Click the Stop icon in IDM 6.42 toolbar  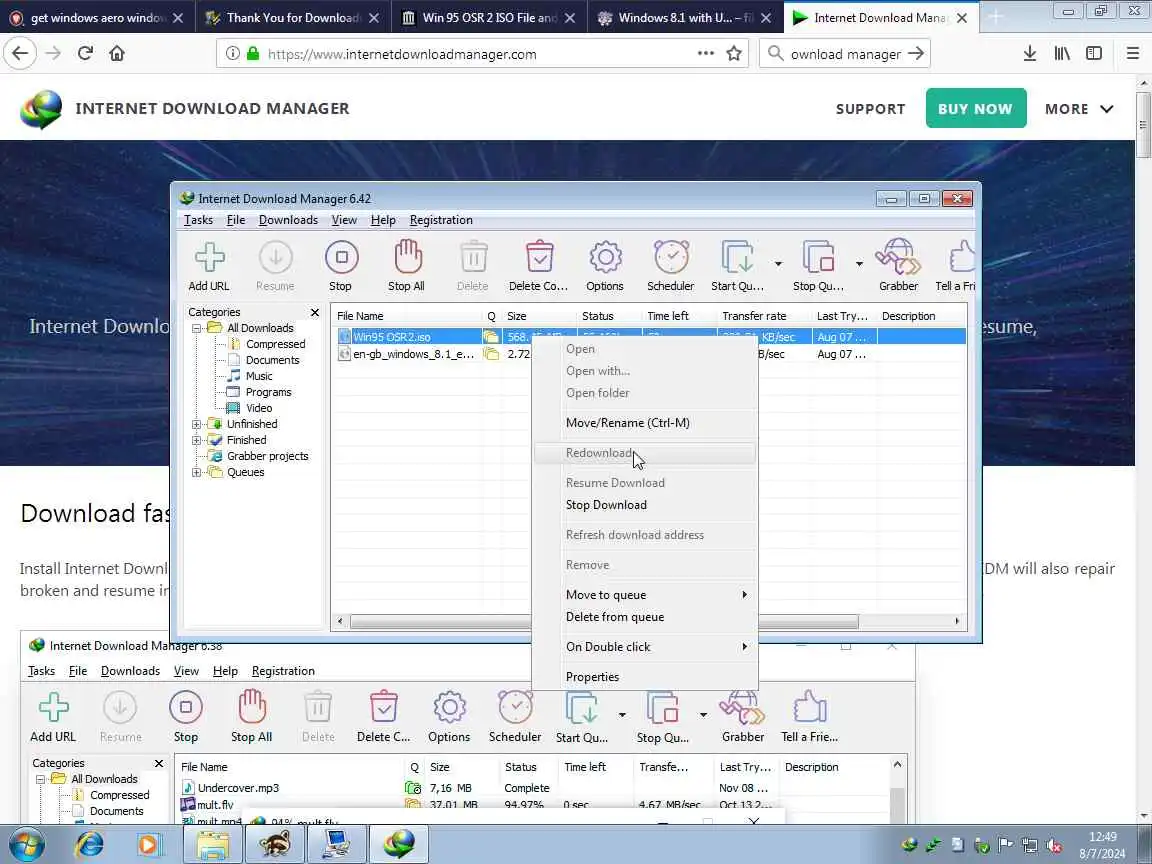(341, 258)
